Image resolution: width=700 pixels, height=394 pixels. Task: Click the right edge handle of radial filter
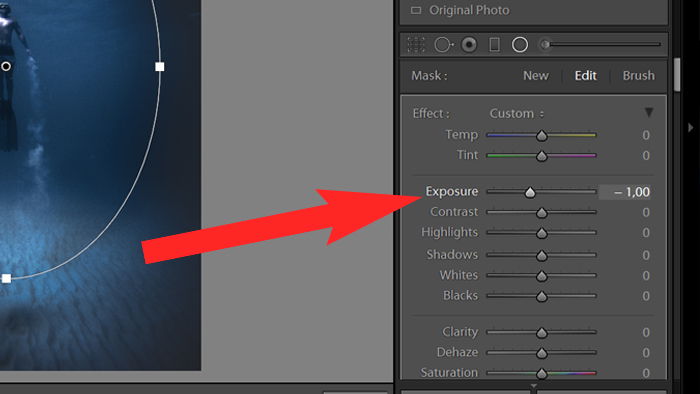pos(159,67)
